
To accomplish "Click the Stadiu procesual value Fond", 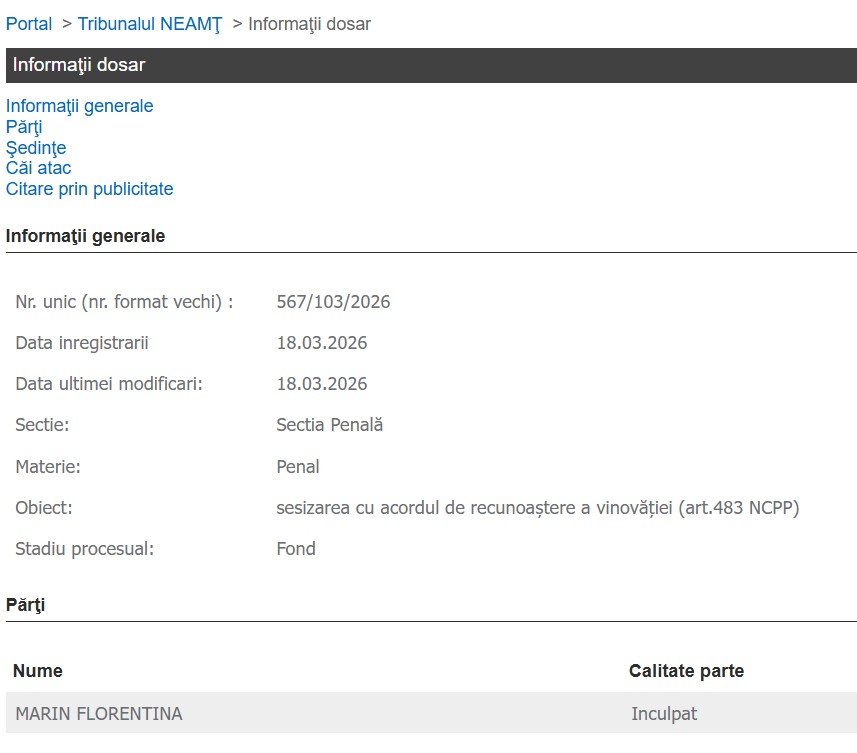I will (x=295, y=549).
